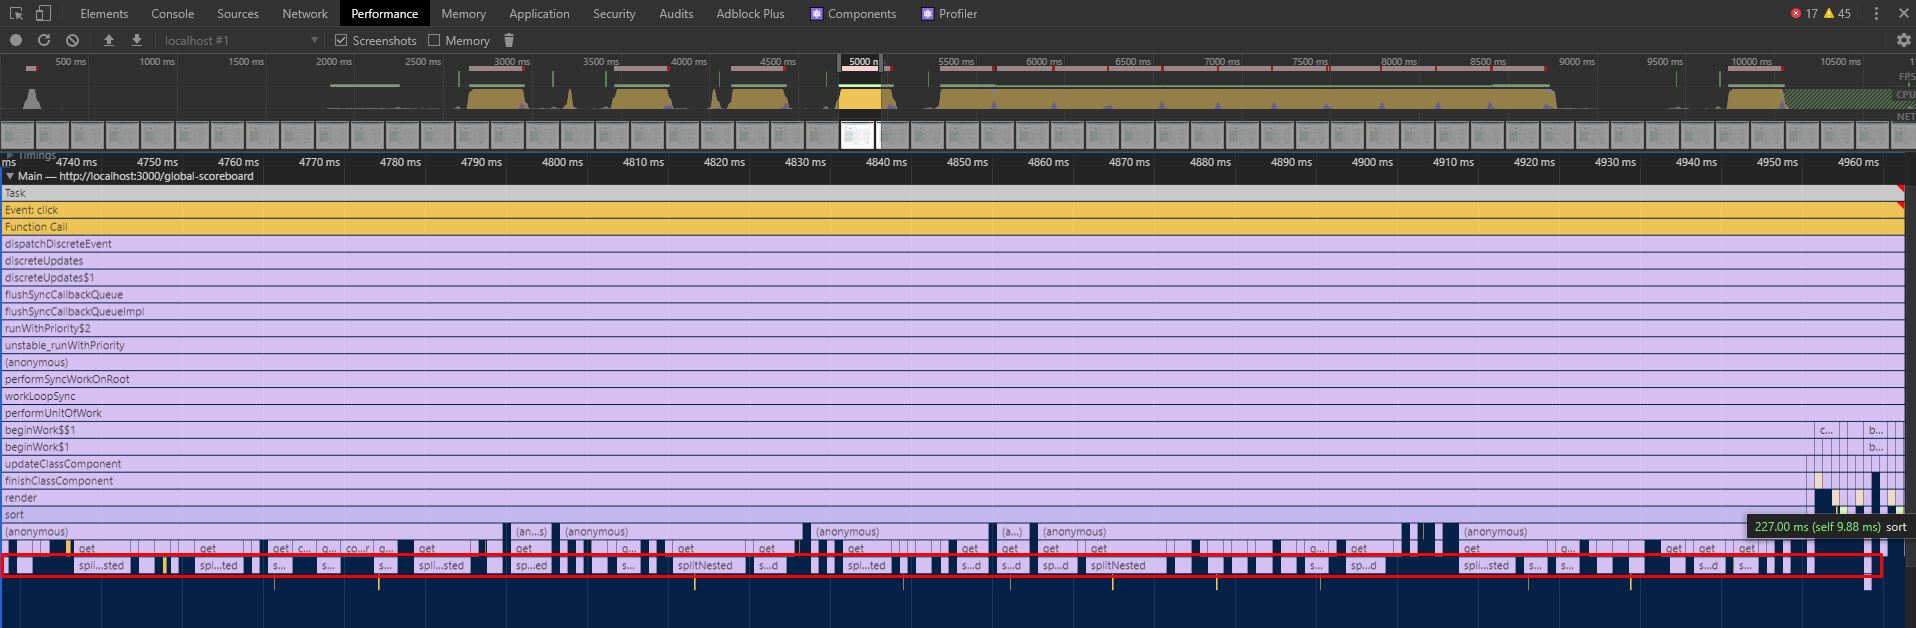This screenshot has width=1916, height=628.
Task: Click the 4840 ms tick on the flame chart ruler
Action: pyautogui.click(x=886, y=162)
